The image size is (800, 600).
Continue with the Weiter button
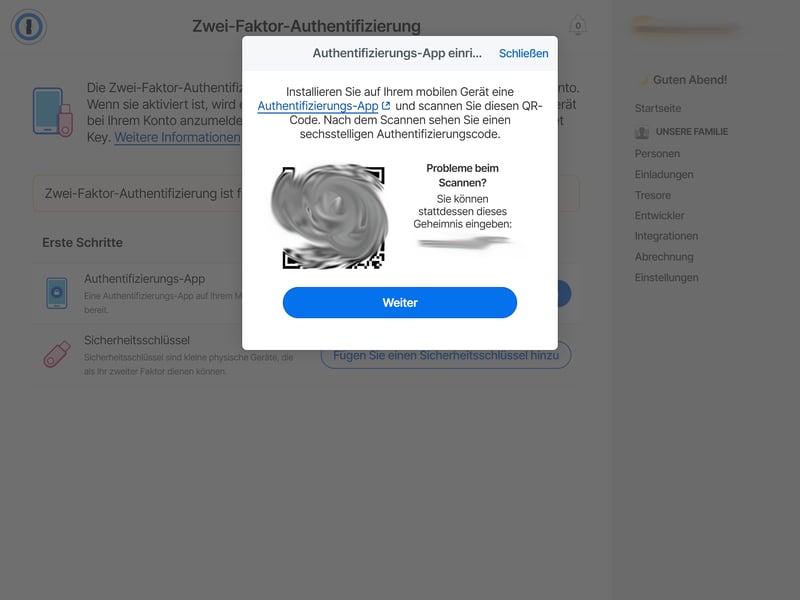point(399,303)
